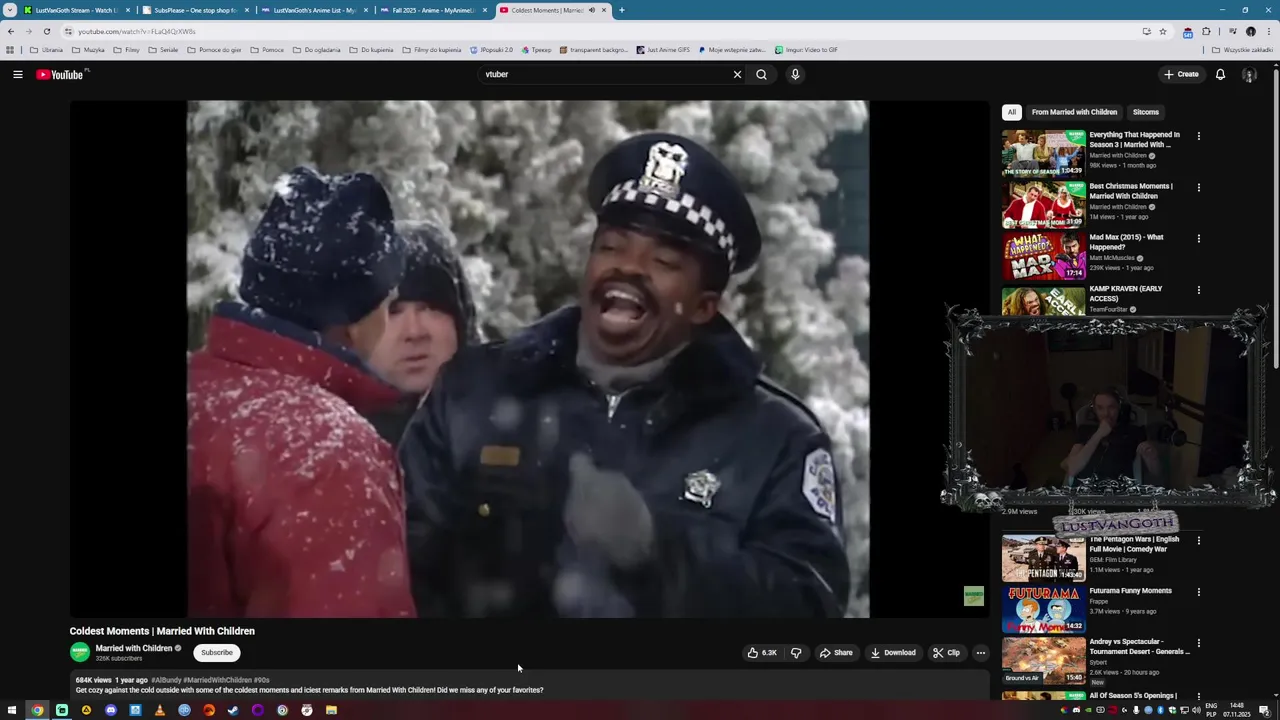Open the more actions three-dot button under video
Image resolution: width=1280 pixels, height=720 pixels.
980,653
